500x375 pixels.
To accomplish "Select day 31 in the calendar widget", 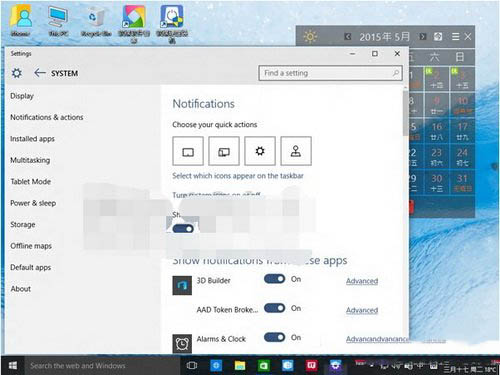I will 462,183.
